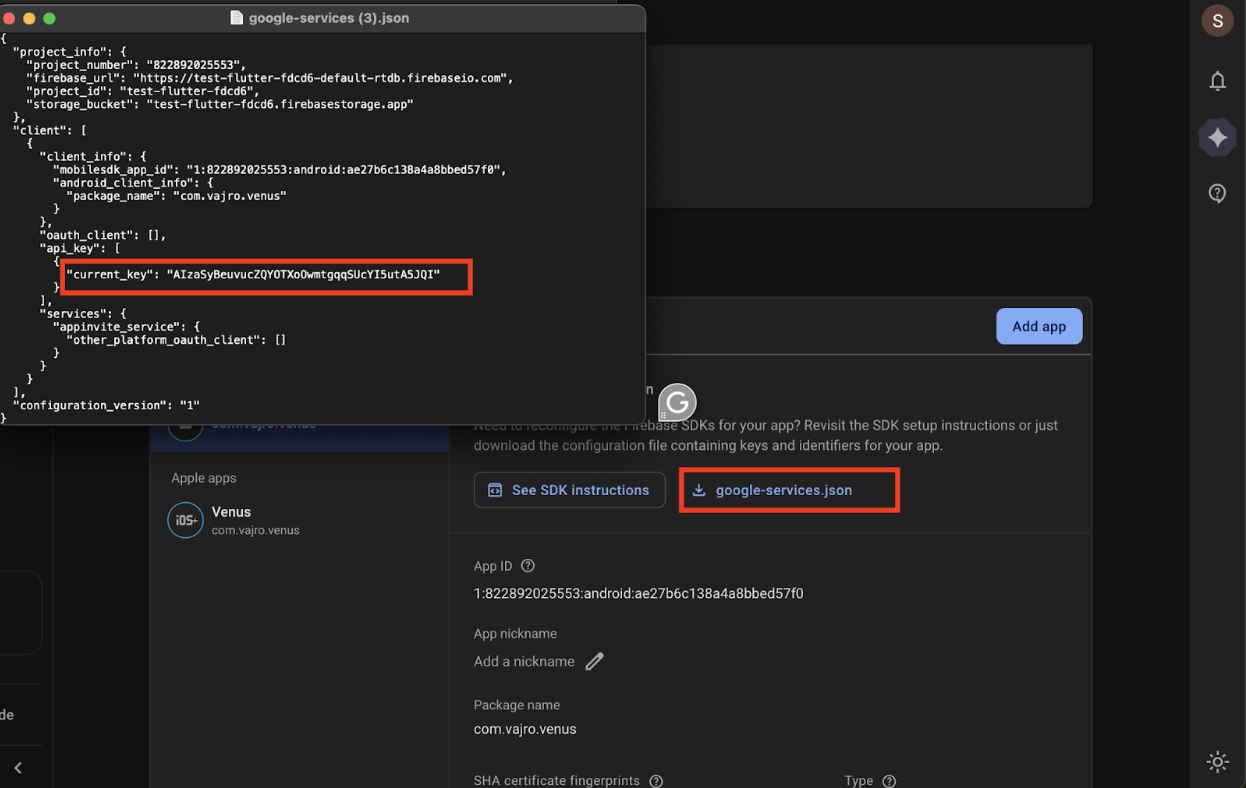Close the google-services JSON window
This screenshot has height=788, width=1246.
10,18
